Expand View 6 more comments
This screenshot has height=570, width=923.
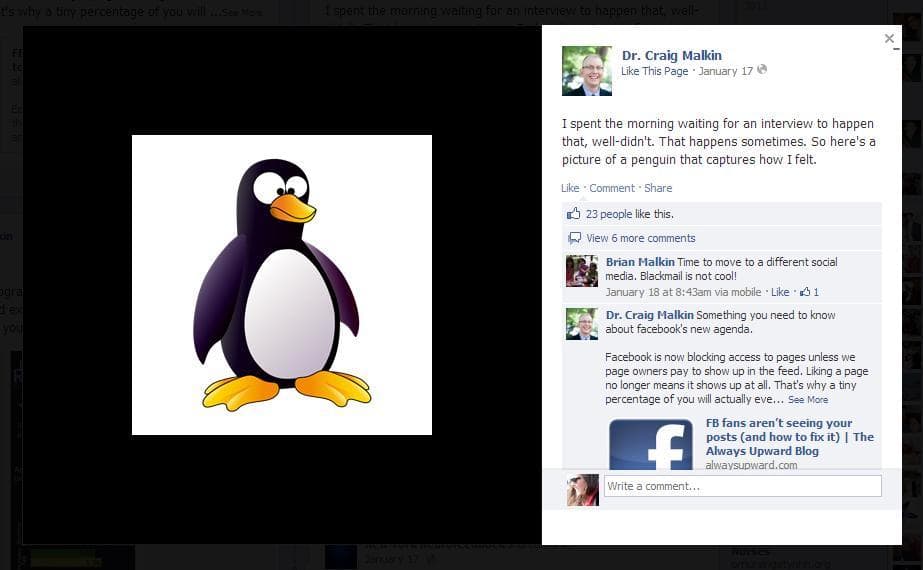tap(640, 238)
